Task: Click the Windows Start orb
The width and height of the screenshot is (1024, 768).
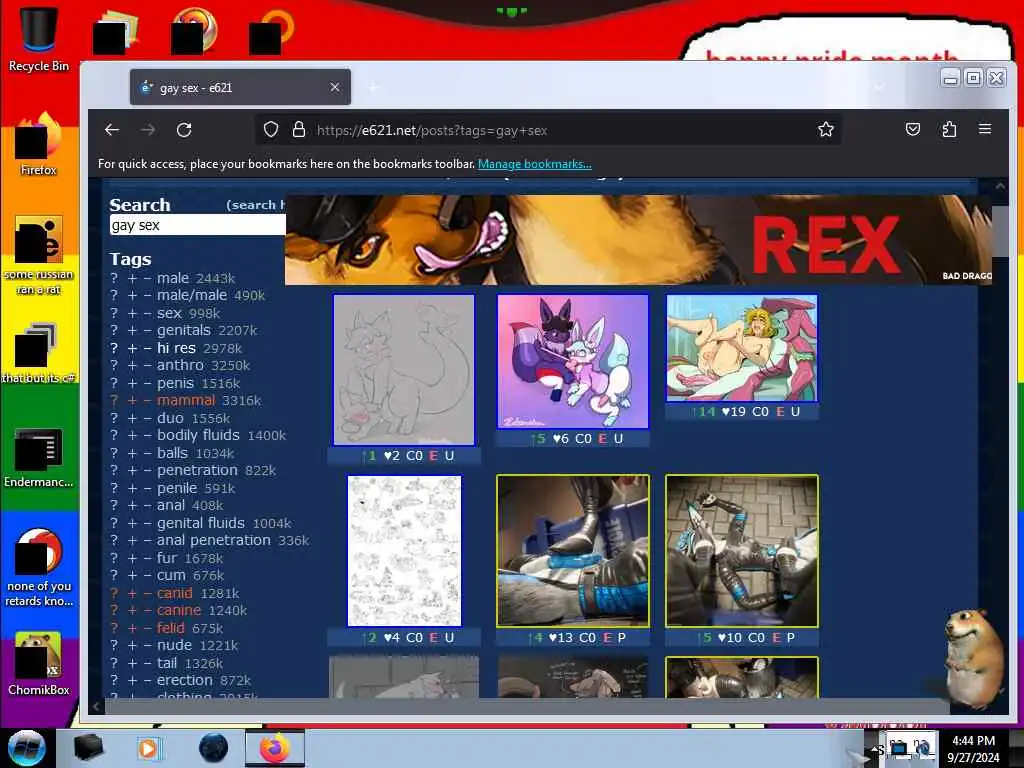Action: tap(27, 748)
